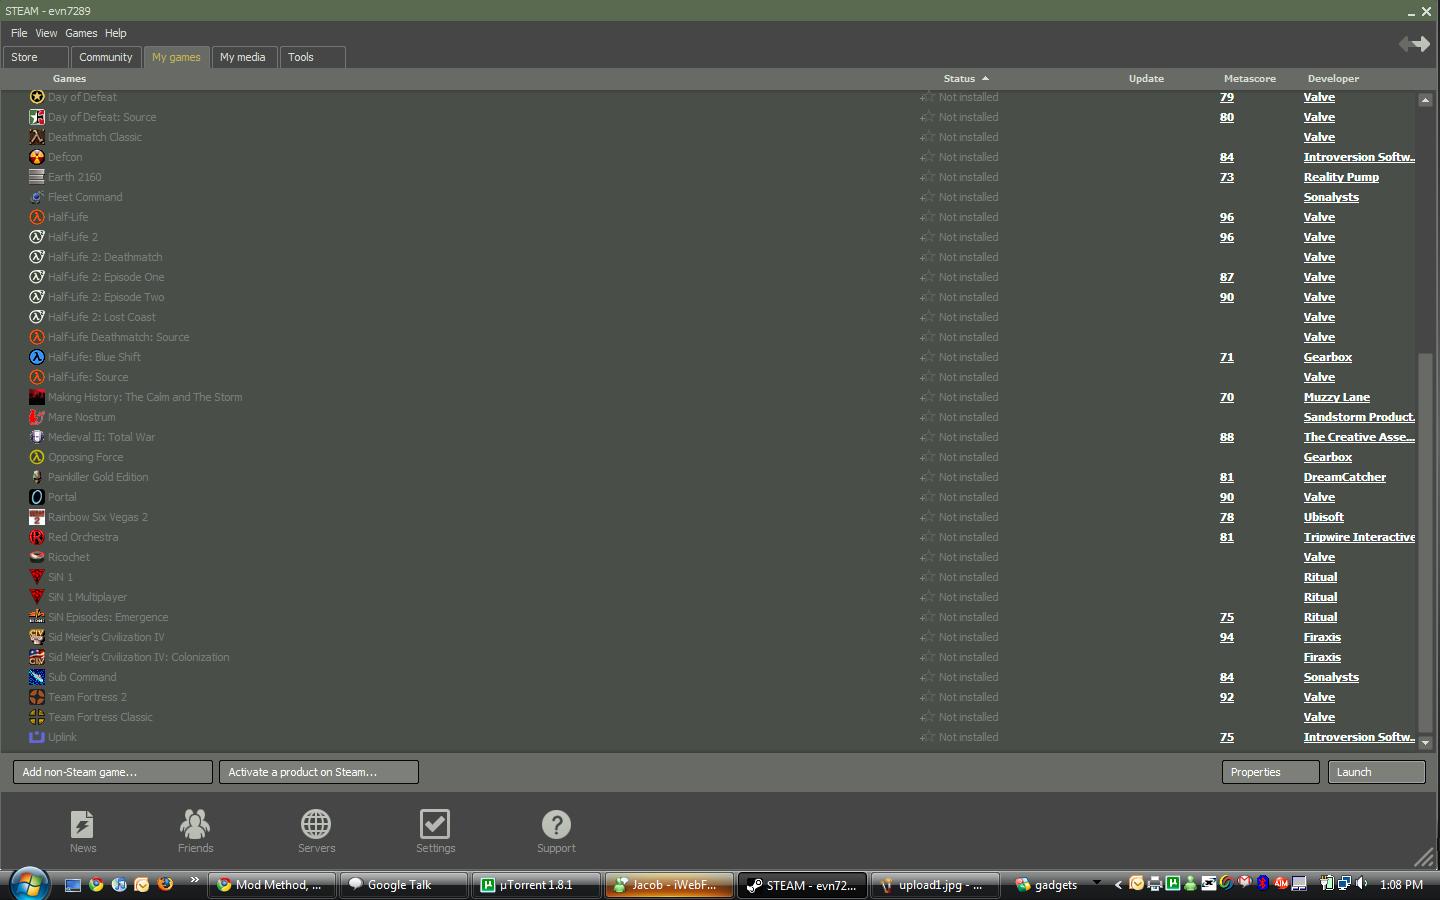Viewport: 1440px width, 900px height.
Task: Toggle favorite star for Defcon
Action: (x=927, y=157)
